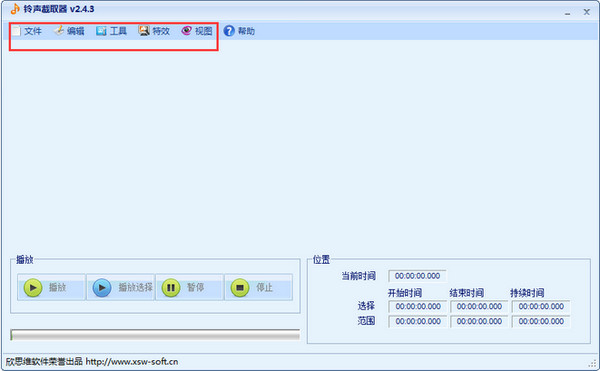Click the blue question mark help icon
Image resolution: width=600 pixels, height=371 pixels.
click(229, 31)
